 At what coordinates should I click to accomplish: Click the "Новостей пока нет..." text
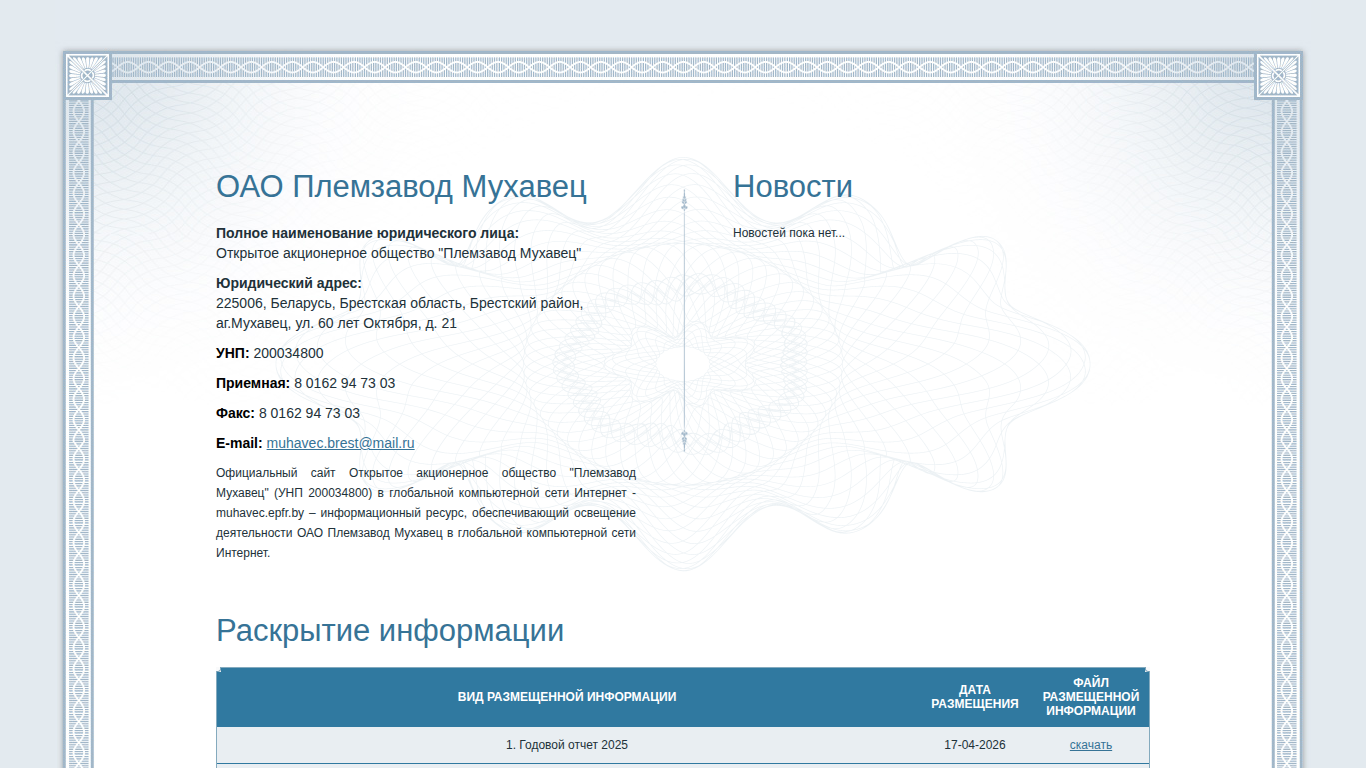[x=789, y=233]
